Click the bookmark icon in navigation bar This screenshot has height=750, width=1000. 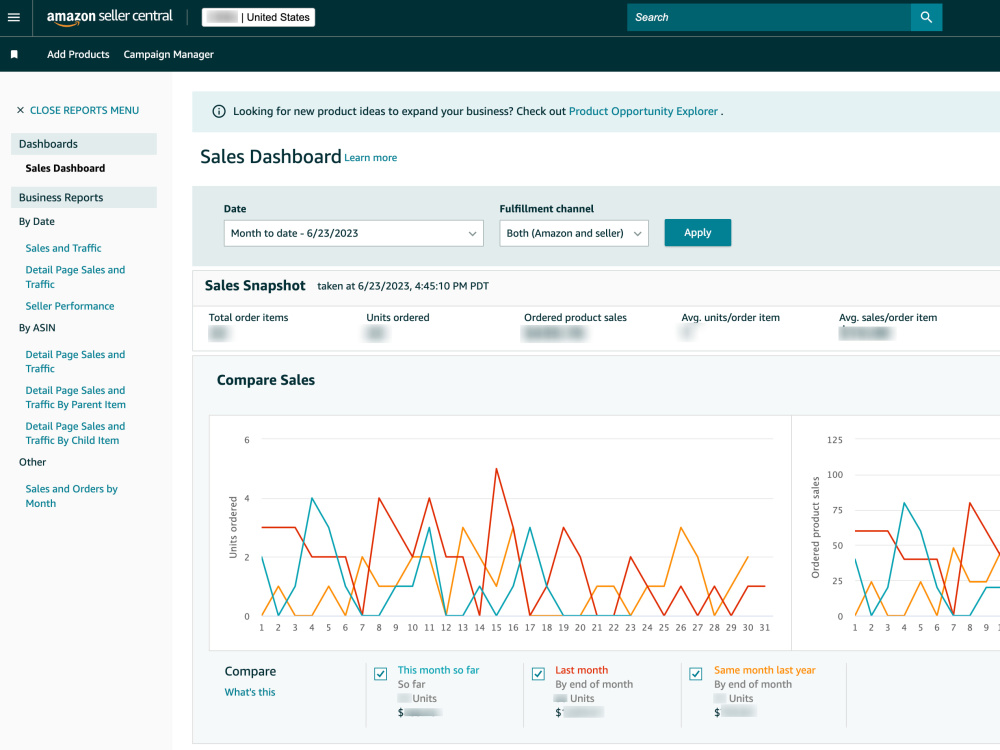click(x=14, y=54)
